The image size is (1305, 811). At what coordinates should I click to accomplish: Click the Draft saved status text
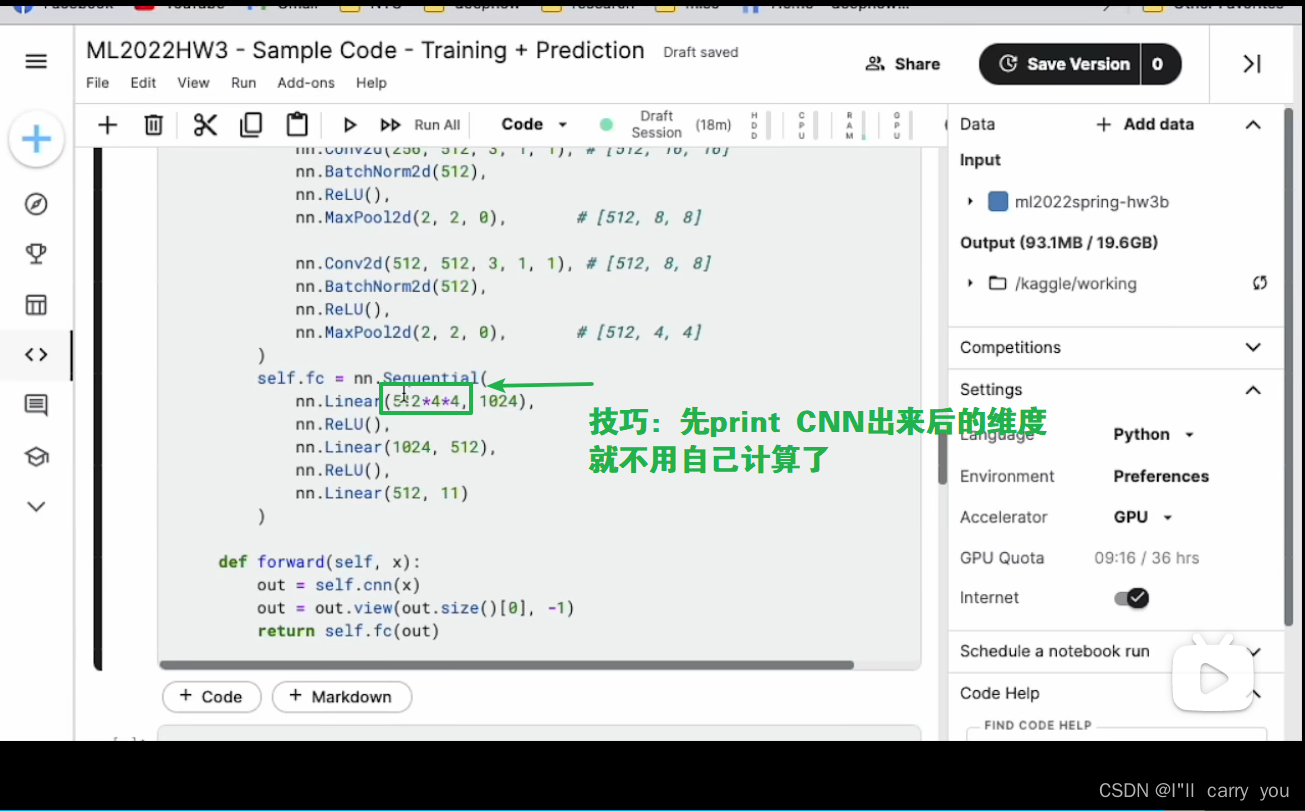tap(701, 52)
